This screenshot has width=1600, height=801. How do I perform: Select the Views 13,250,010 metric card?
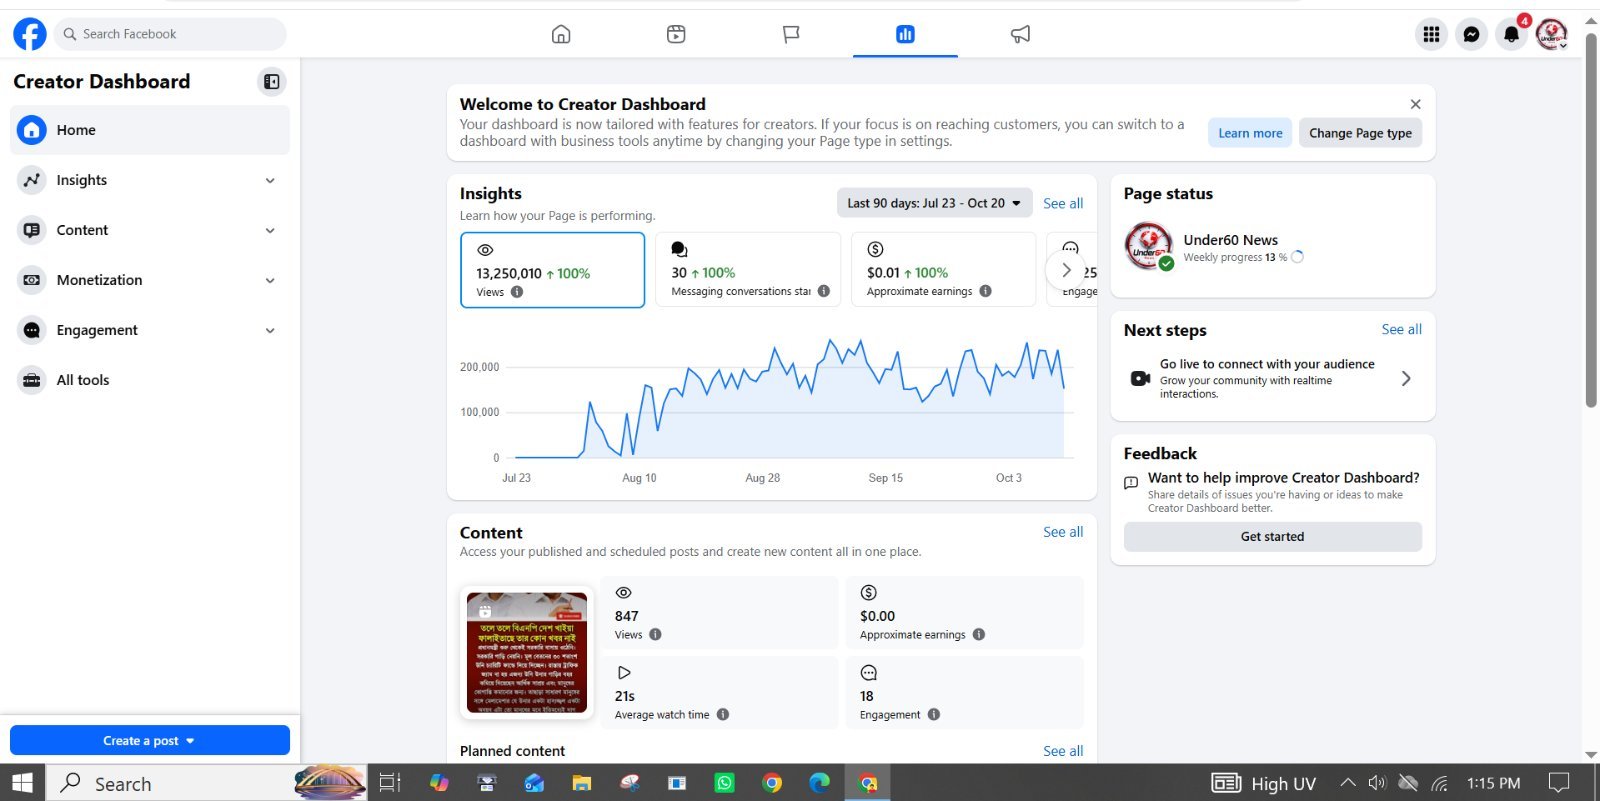pos(552,270)
